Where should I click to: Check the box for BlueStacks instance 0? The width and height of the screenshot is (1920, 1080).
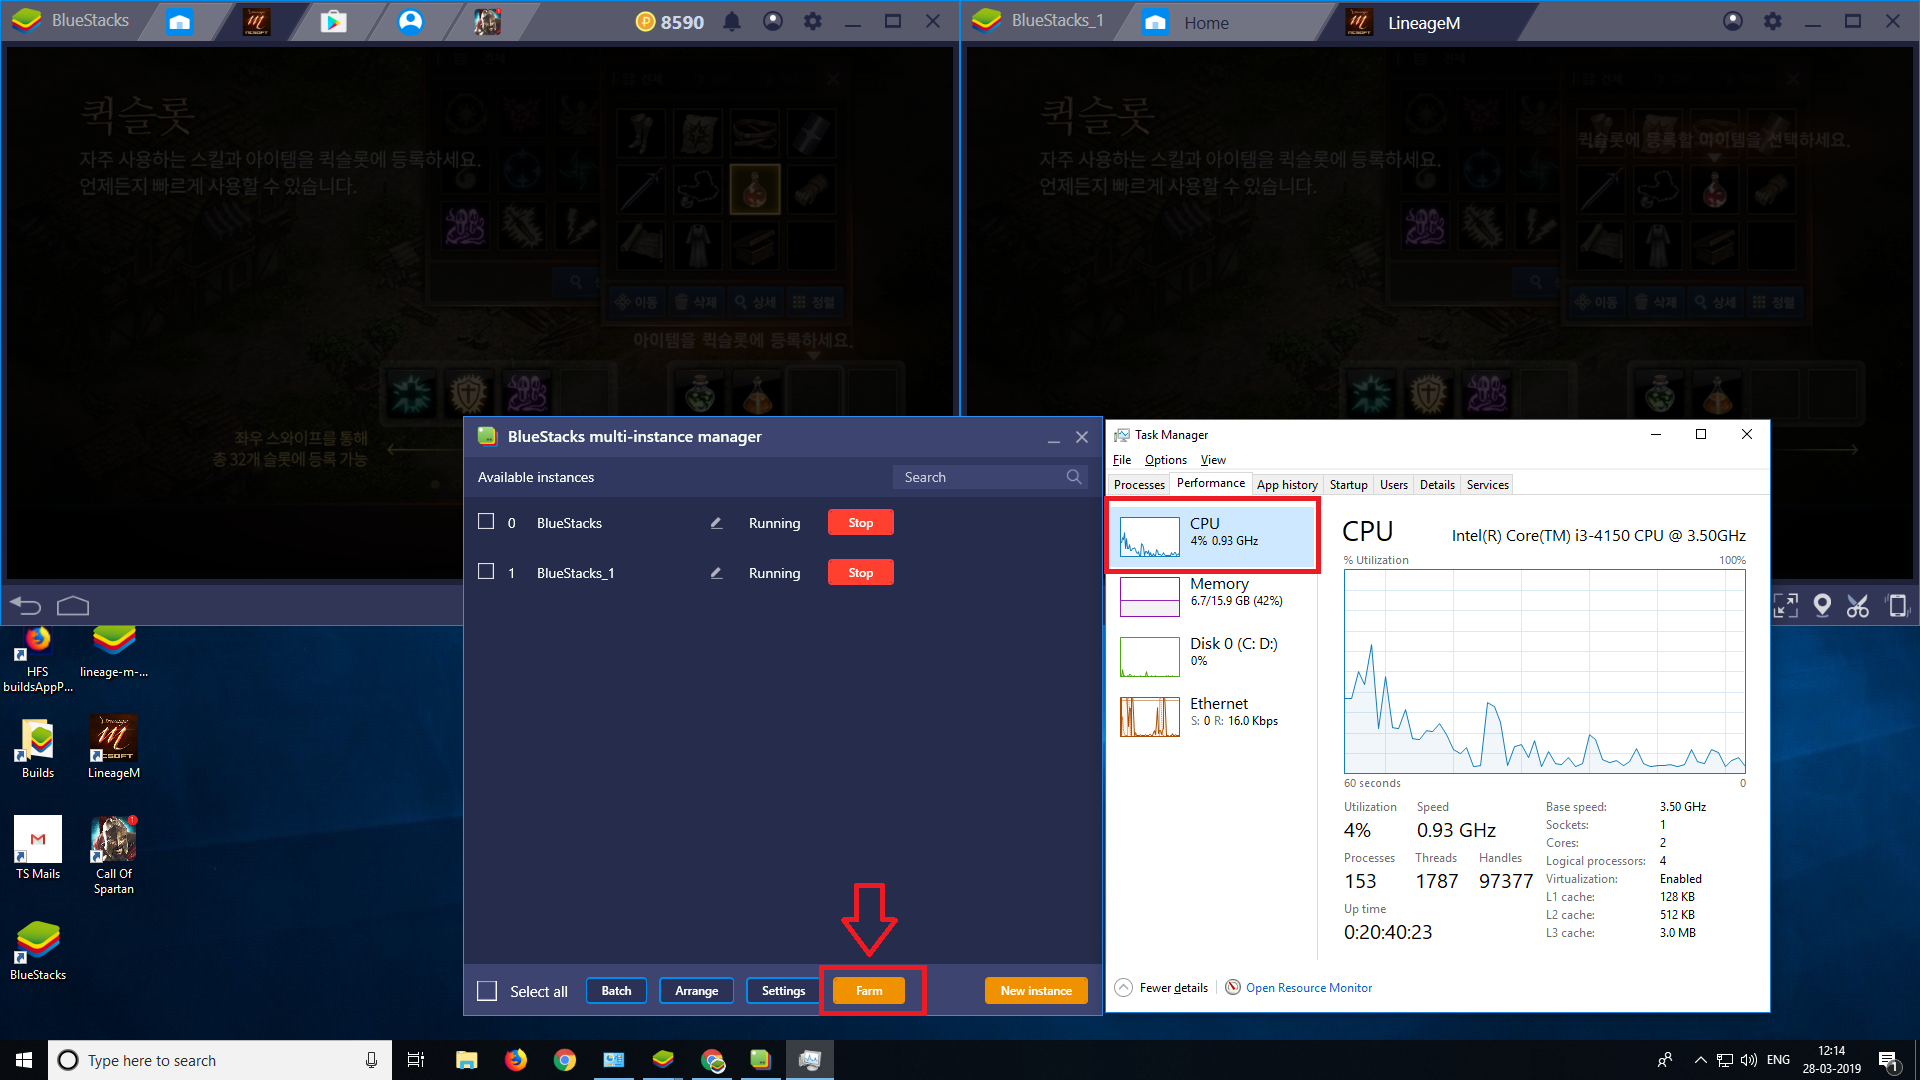tap(486, 521)
